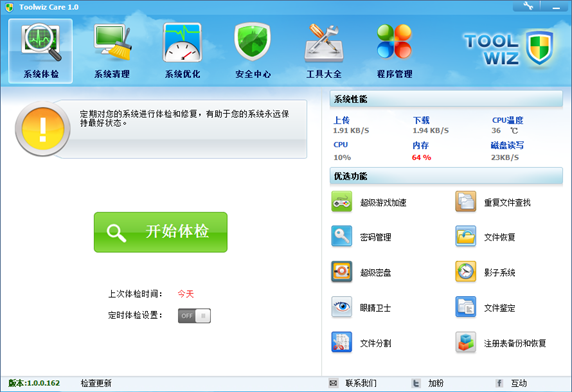Click the 文件恢复 text label
The width and height of the screenshot is (572, 392).
[x=499, y=237]
